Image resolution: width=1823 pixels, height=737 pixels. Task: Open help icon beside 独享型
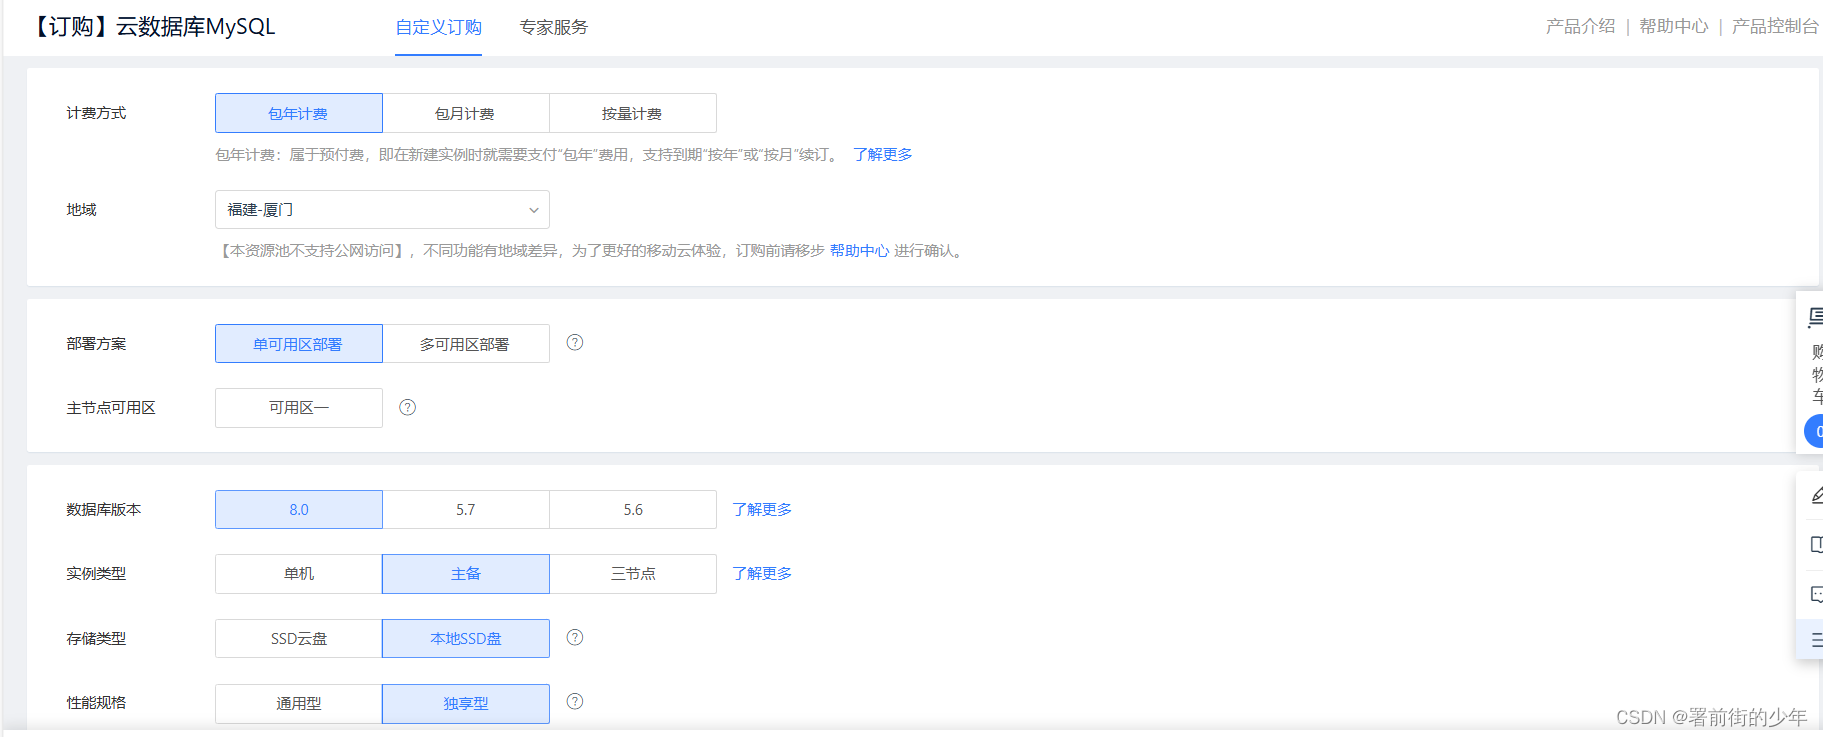point(575,701)
